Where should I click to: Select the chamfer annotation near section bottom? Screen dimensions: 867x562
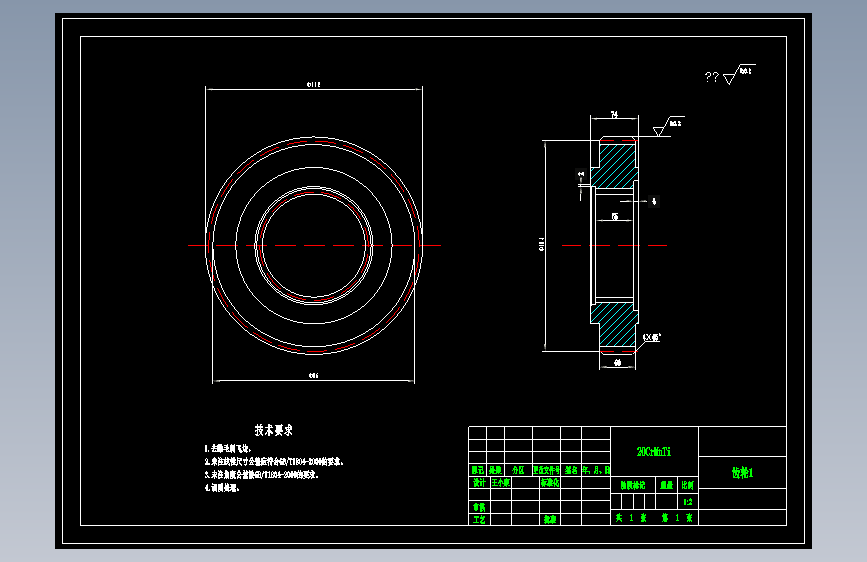(652, 337)
